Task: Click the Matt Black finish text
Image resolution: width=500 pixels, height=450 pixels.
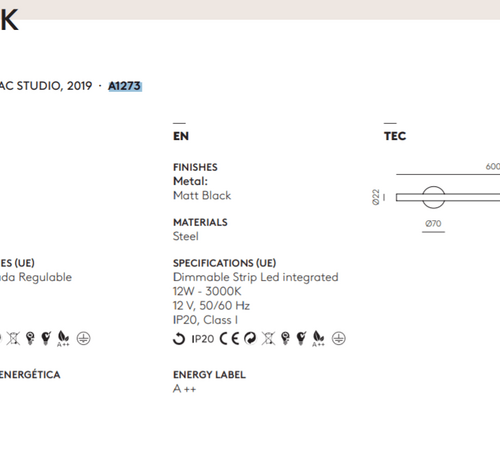Action: (x=202, y=195)
